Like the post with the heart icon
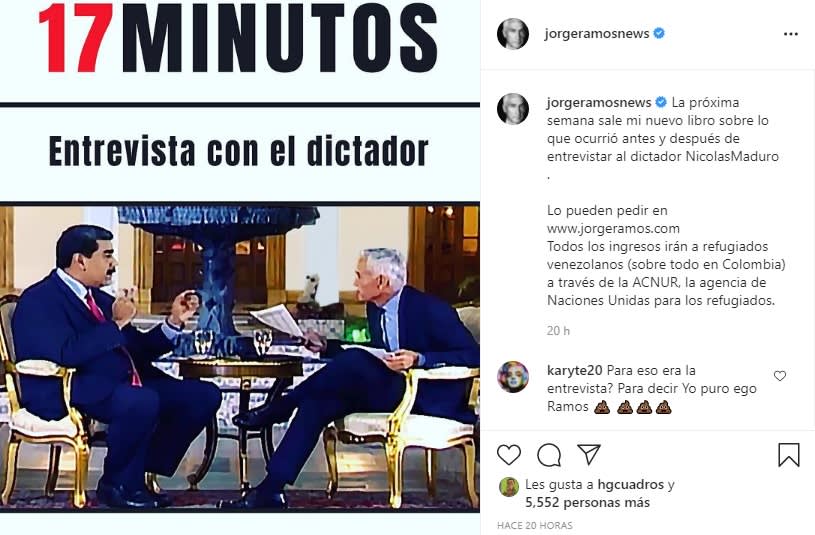Image resolution: width=815 pixels, height=535 pixels. [509, 455]
